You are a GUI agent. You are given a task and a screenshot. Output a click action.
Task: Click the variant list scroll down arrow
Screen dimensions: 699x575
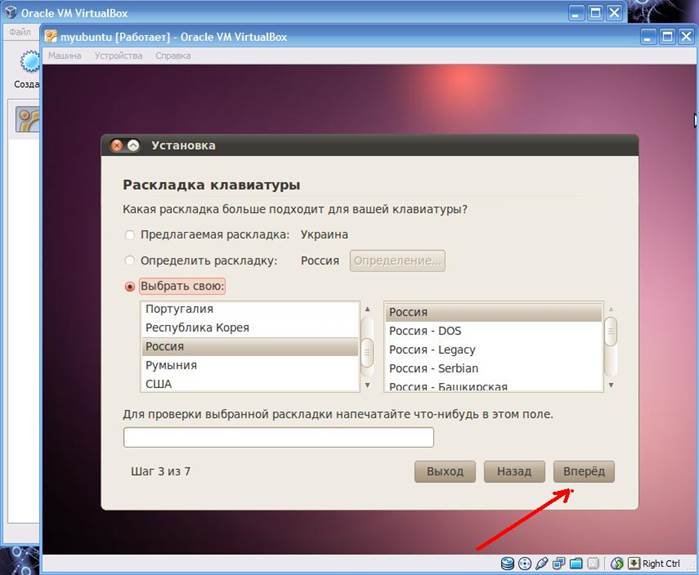click(x=611, y=385)
